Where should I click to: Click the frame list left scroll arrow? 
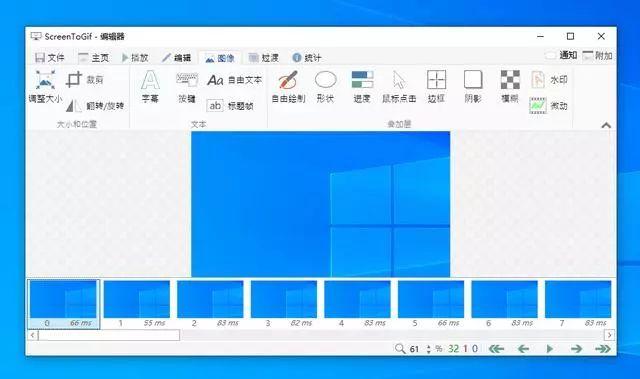tap(32, 335)
